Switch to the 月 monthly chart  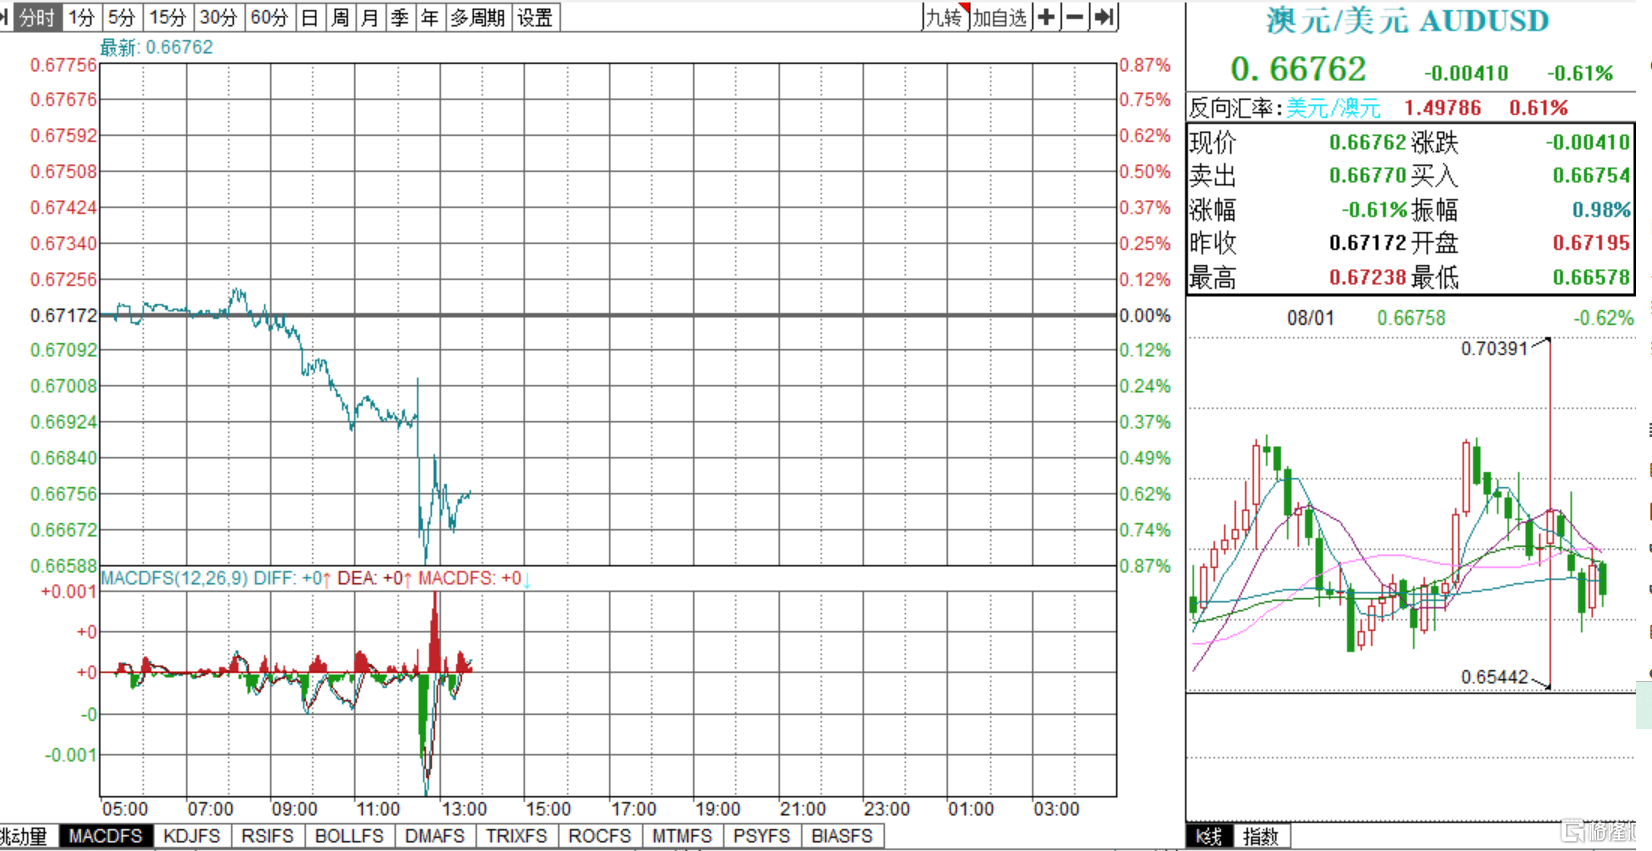(x=370, y=17)
